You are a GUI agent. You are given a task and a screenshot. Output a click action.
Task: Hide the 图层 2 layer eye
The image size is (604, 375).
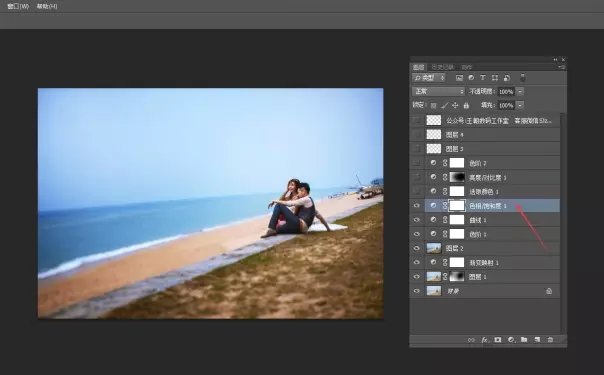pos(416,248)
